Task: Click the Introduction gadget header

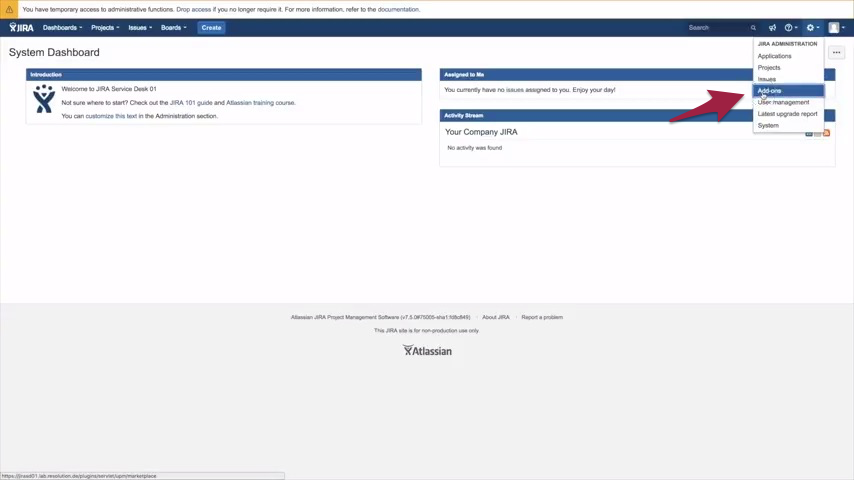Action: point(224,75)
